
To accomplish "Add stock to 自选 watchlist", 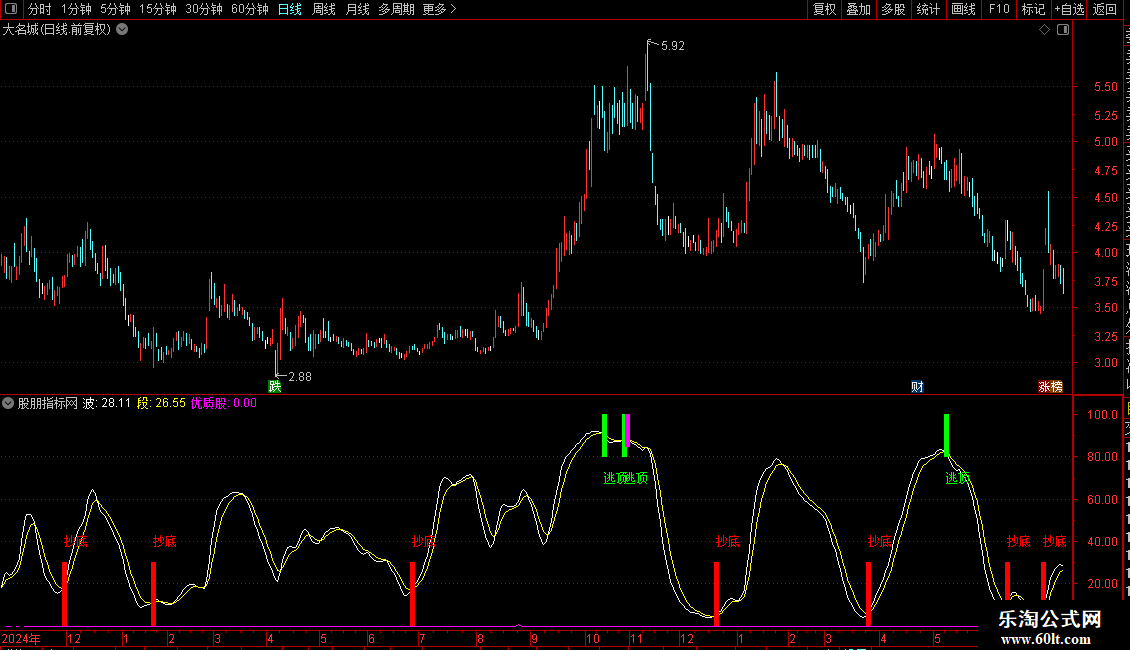I will click(1069, 9).
